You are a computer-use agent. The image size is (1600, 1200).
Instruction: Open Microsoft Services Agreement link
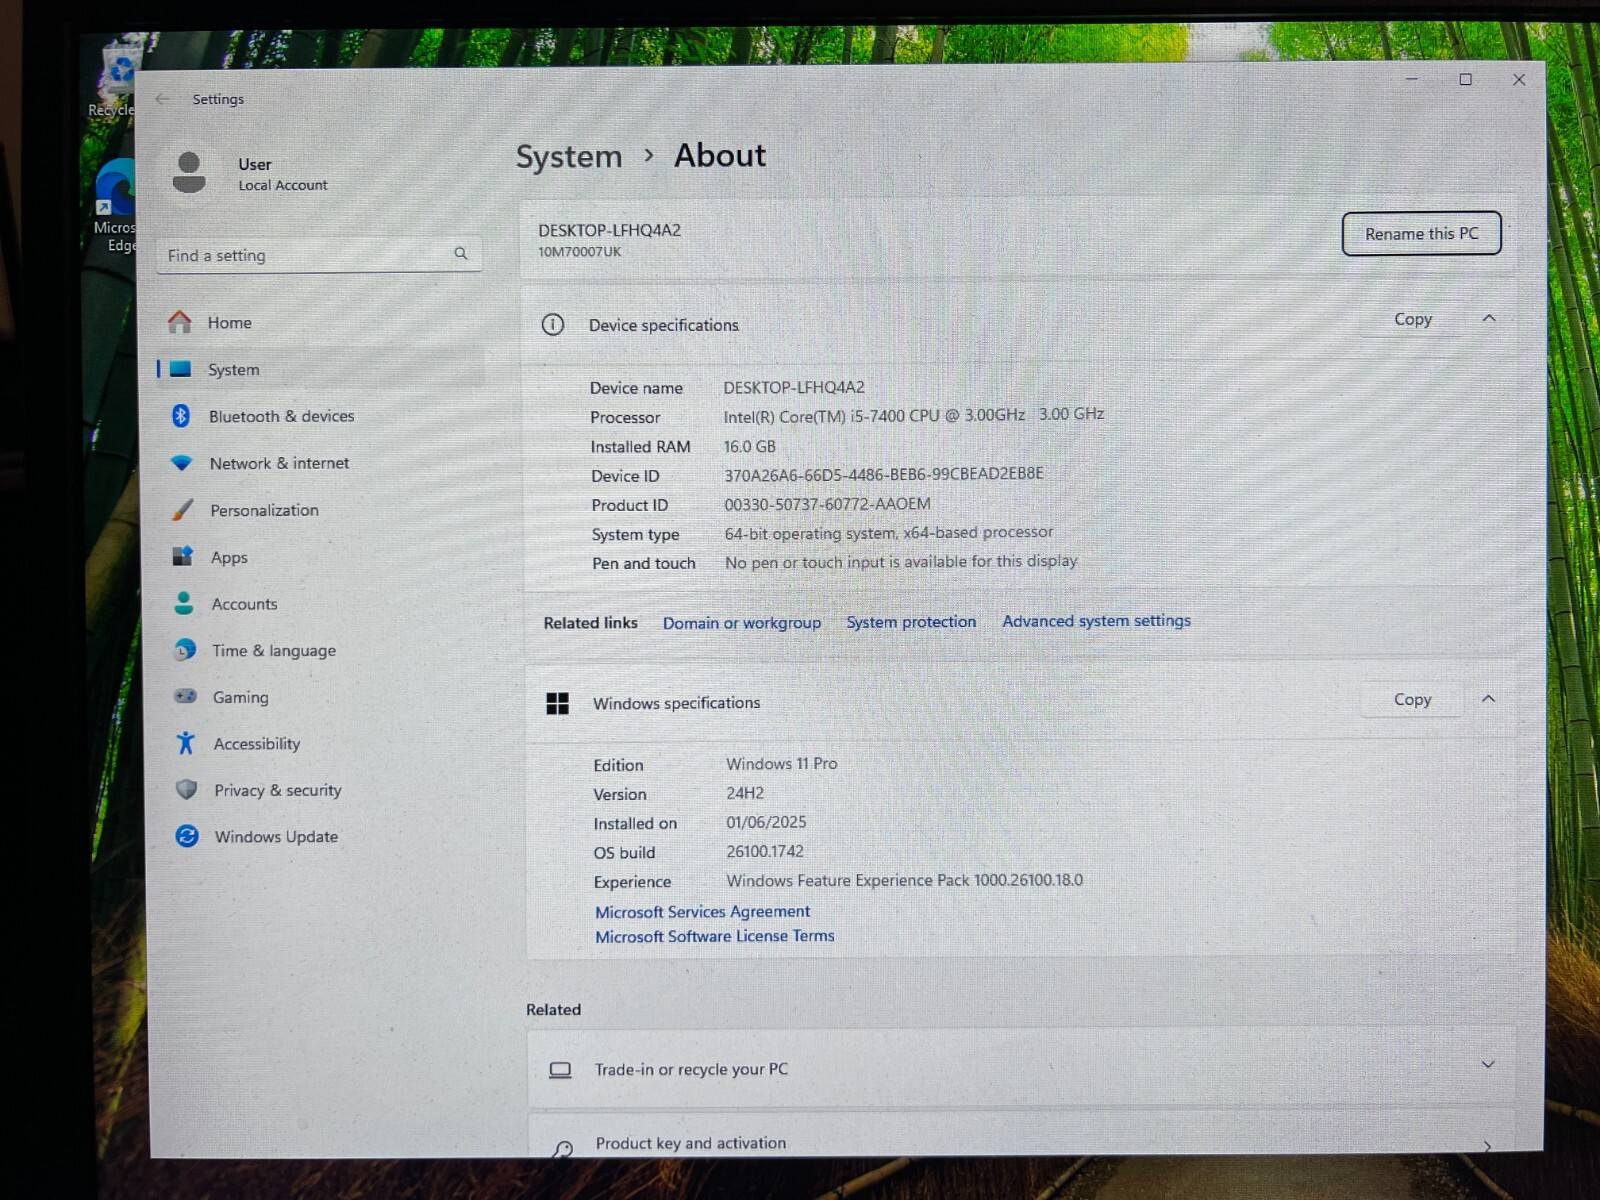(702, 912)
